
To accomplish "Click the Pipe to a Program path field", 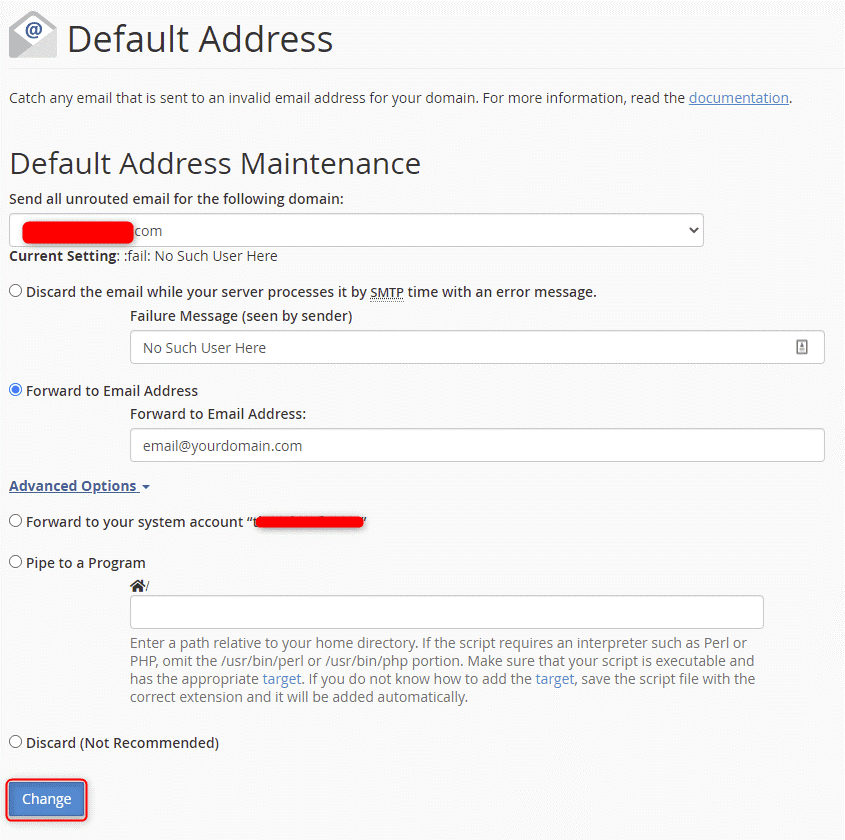I will 446,612.
